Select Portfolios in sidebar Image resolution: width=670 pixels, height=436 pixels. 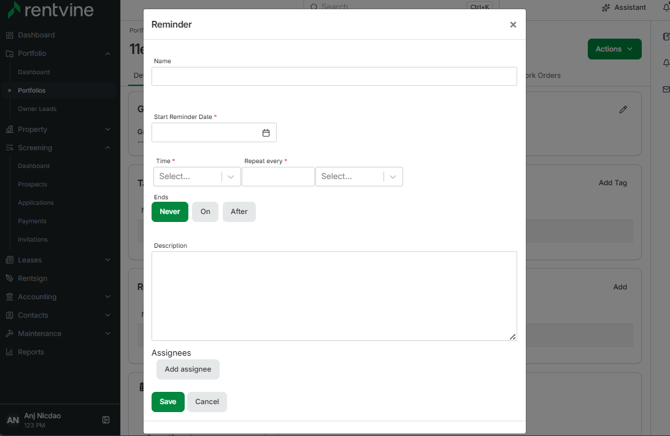point(31,91)
